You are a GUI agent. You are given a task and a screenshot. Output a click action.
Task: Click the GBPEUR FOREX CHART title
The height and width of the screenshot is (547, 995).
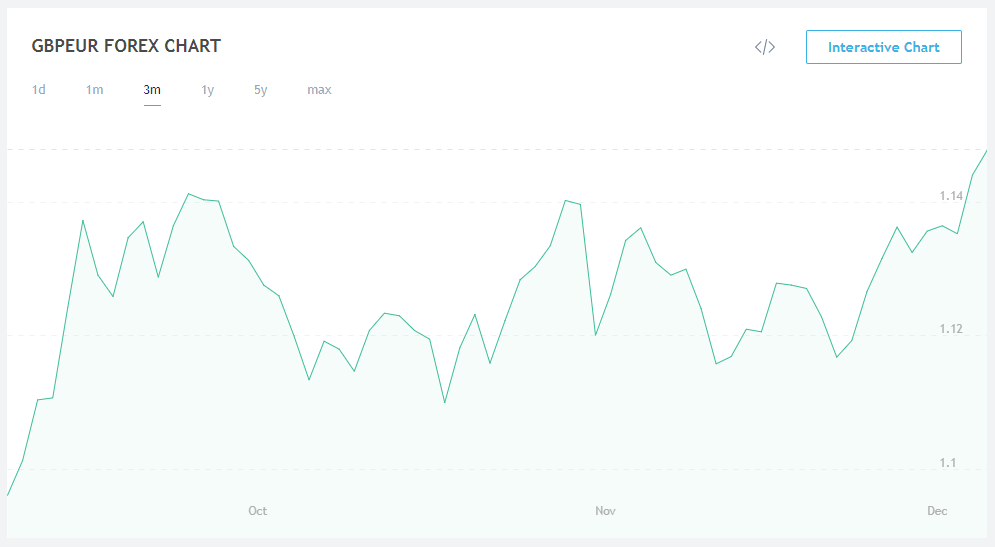(126, 46)
